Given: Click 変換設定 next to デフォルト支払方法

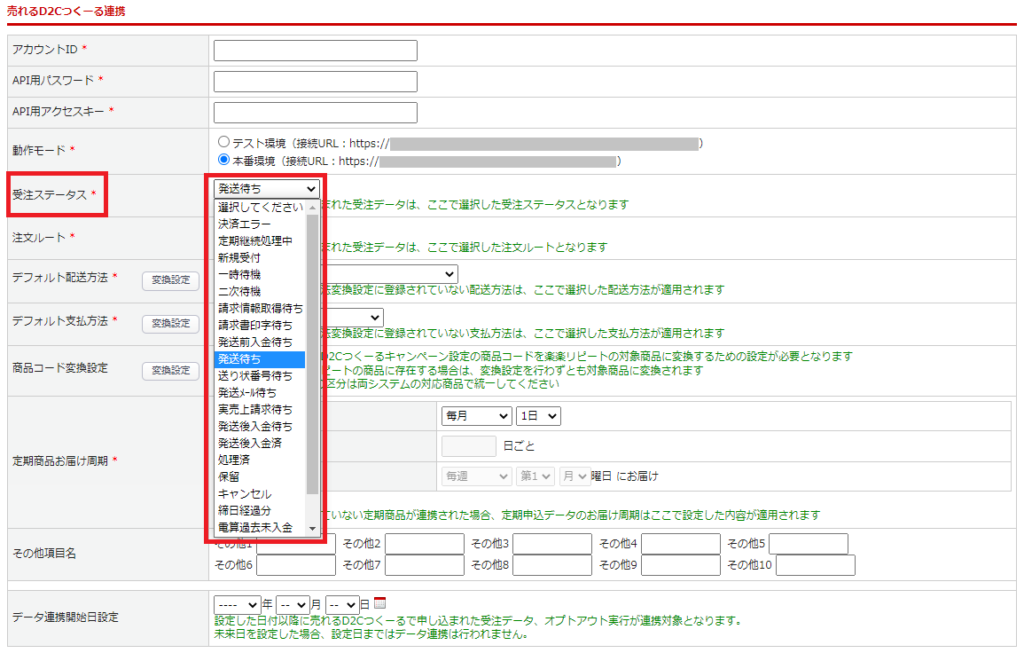Looking at the screenshot, I should pos(170,323).
